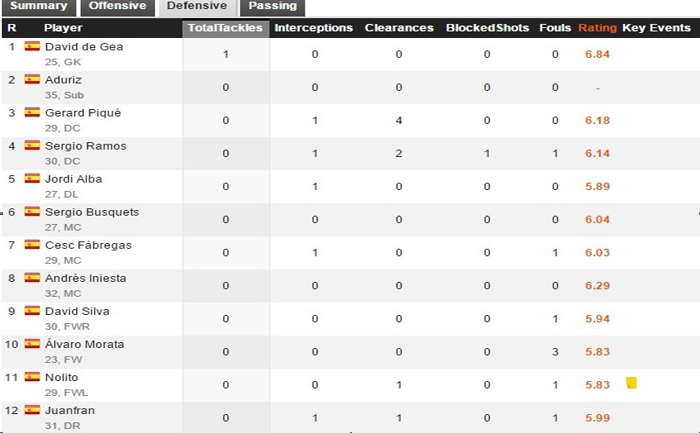Image resolution: width=700 pixels, height=433 pixels.
Task: Click '29, FWL' under Nolito
Action: click(67, 392)
